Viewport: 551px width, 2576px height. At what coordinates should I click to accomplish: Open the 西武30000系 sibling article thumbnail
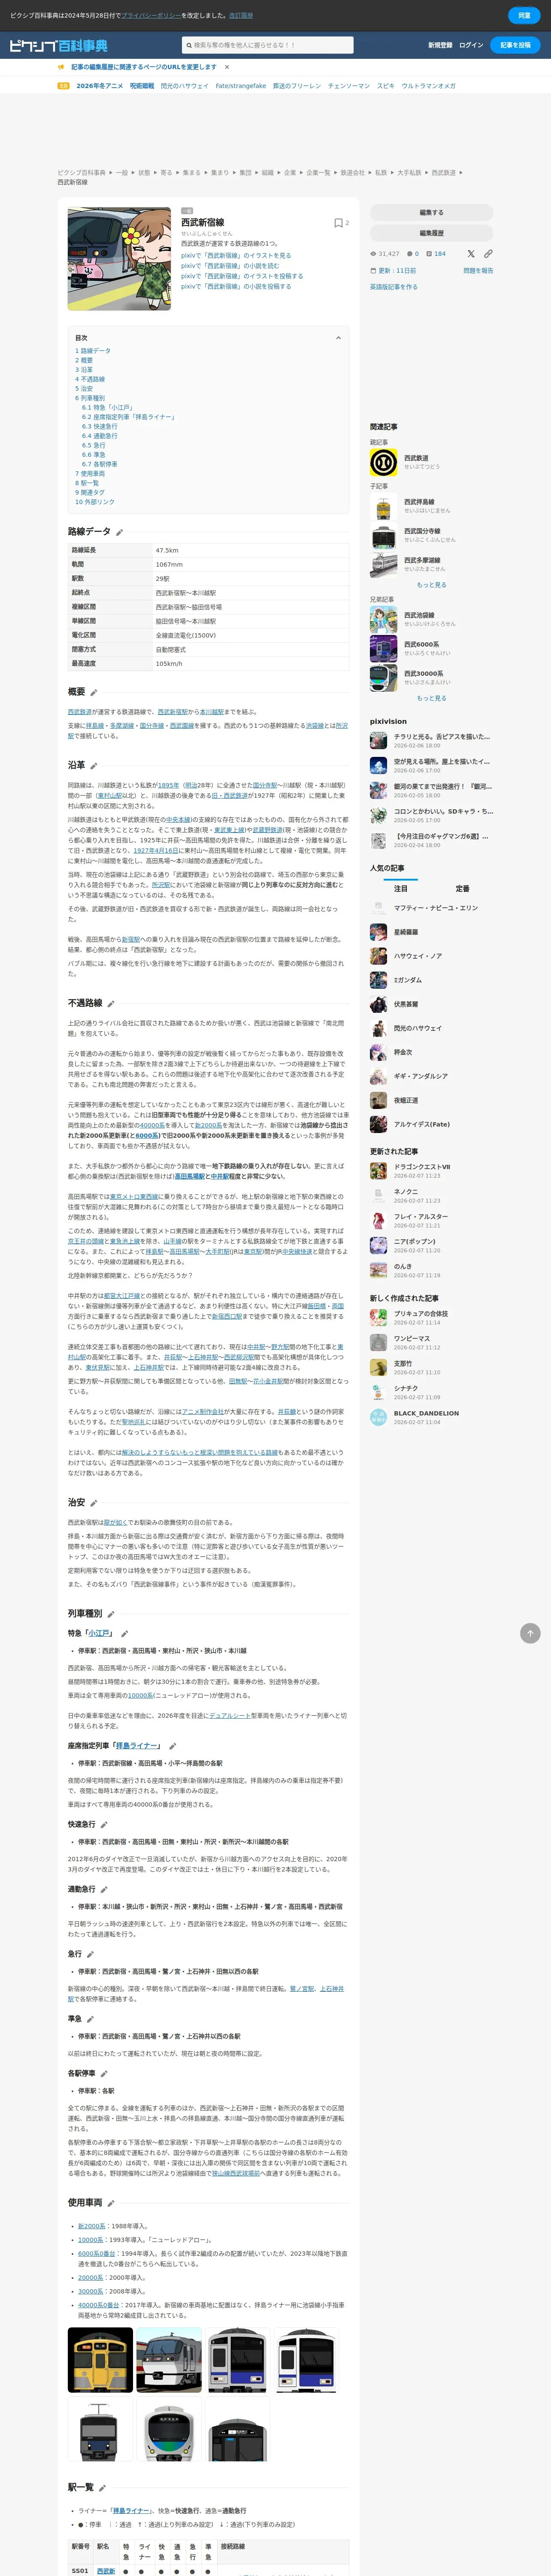383,678
